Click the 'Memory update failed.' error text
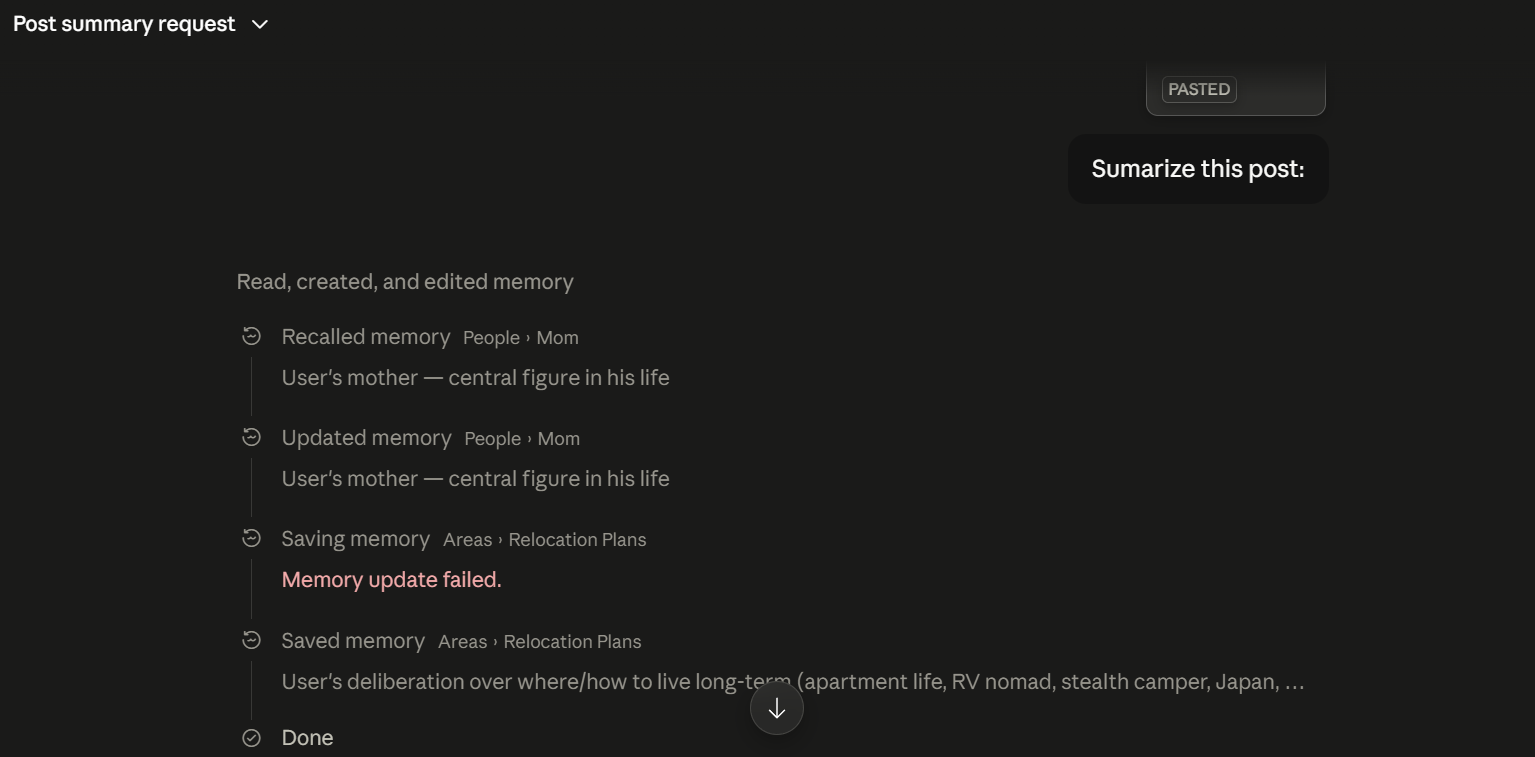Image resolution: width=1535 pixels, height=757 pixels. (x=392, y=580)
